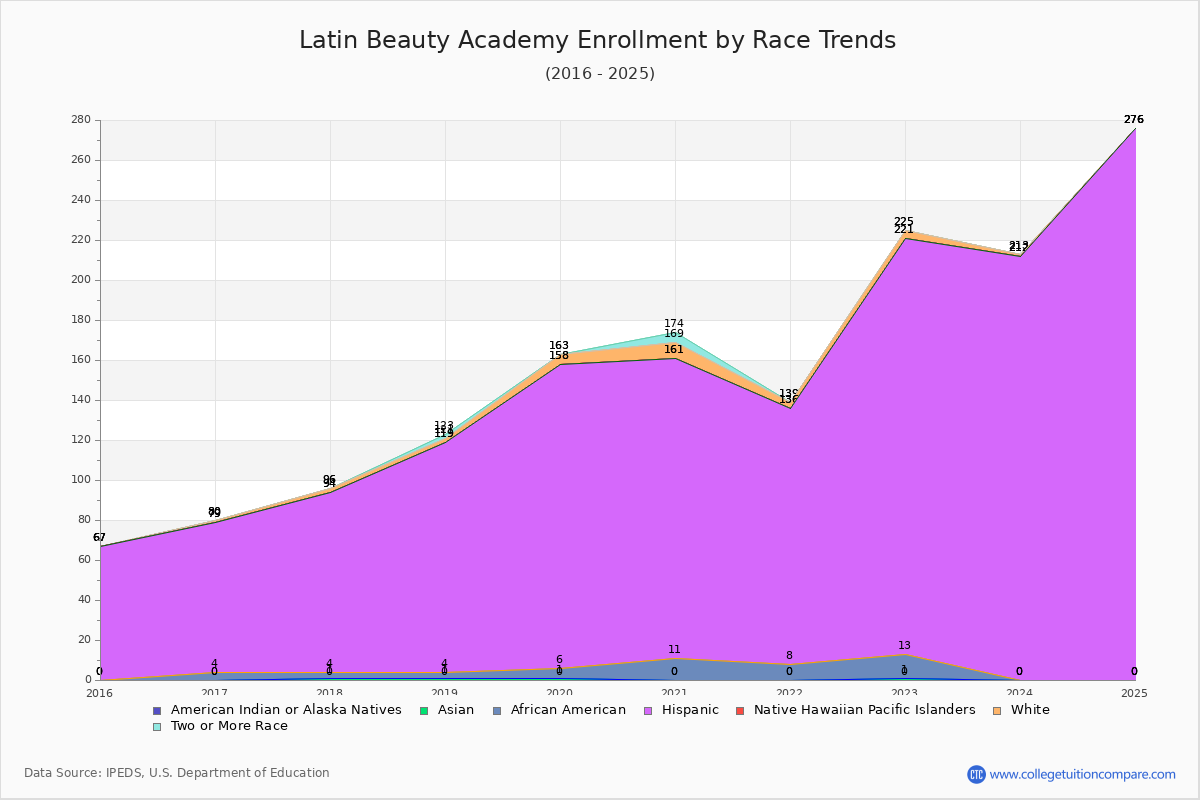Toggle the African American legend entry
This screenshot has height=800, width=1200.
pos(559,710)
